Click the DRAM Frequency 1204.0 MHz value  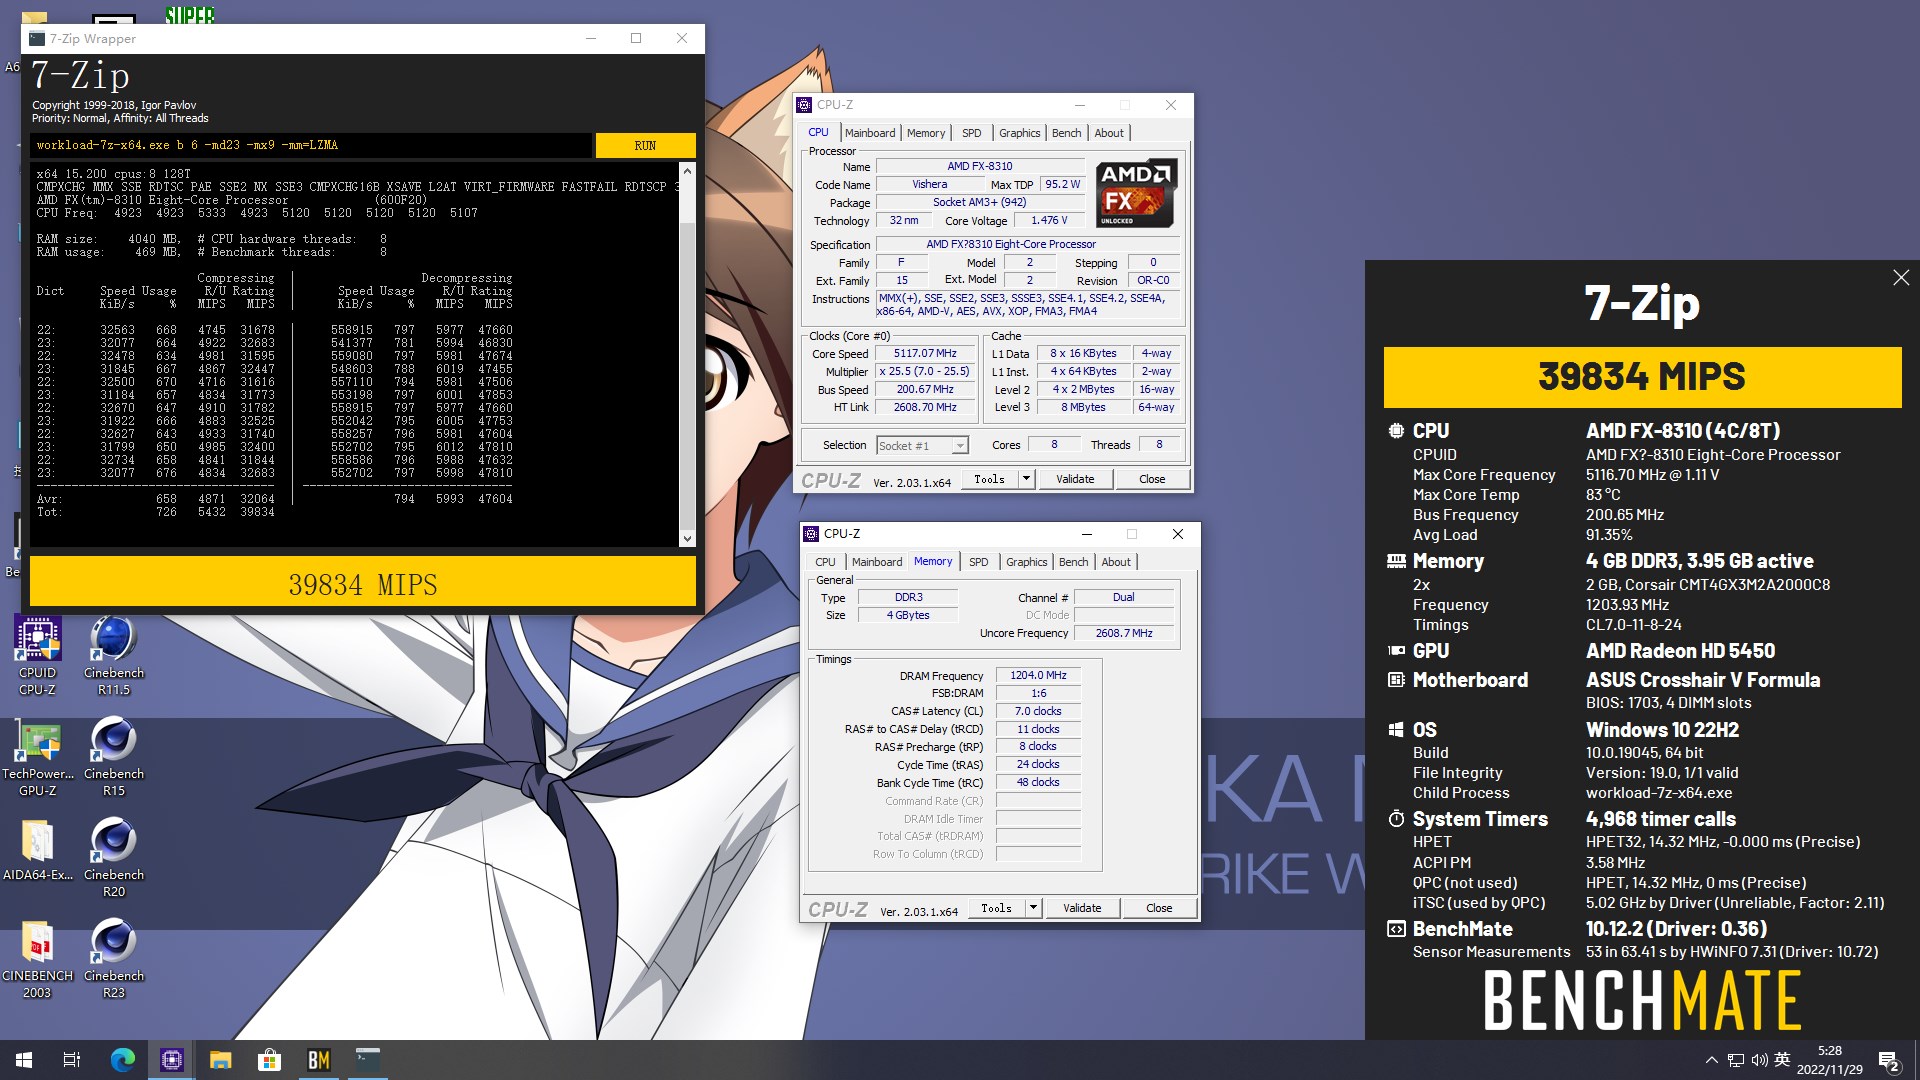(1038, 676)
